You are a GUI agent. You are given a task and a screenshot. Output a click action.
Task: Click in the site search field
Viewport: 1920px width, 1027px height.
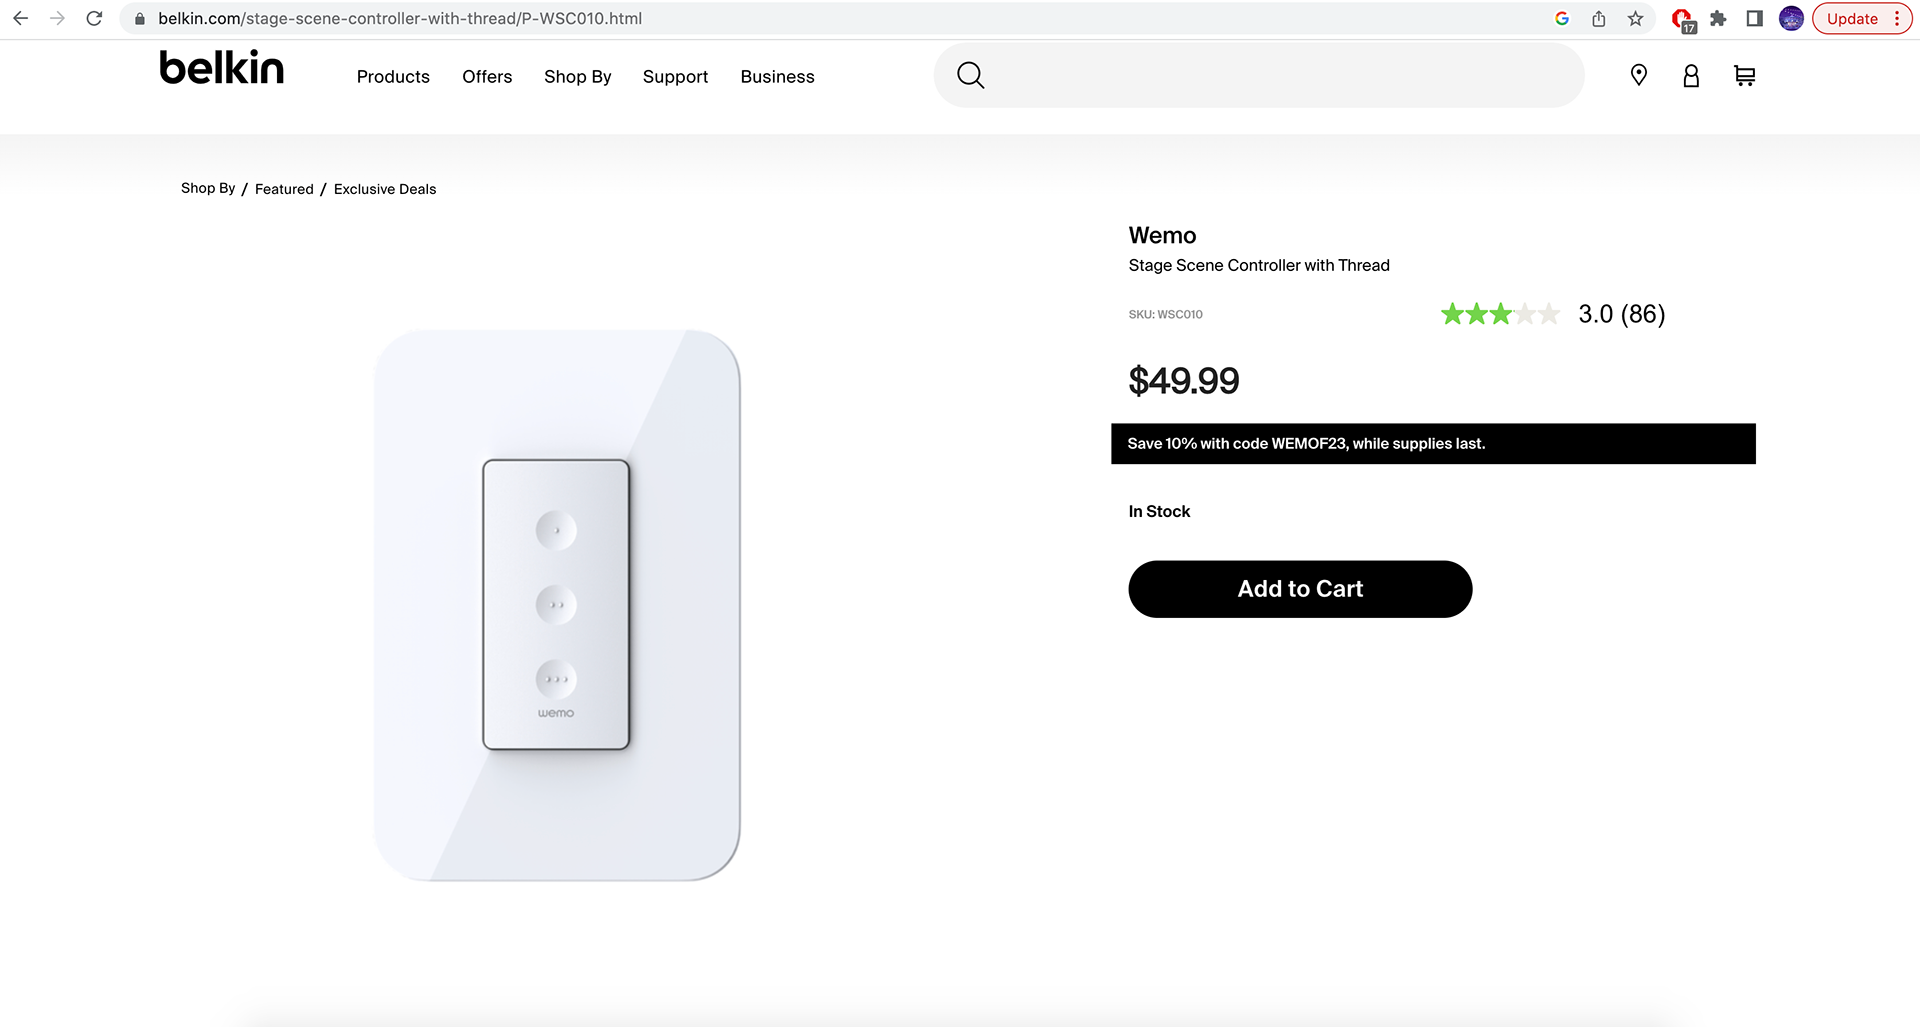tap(1280, 76)
